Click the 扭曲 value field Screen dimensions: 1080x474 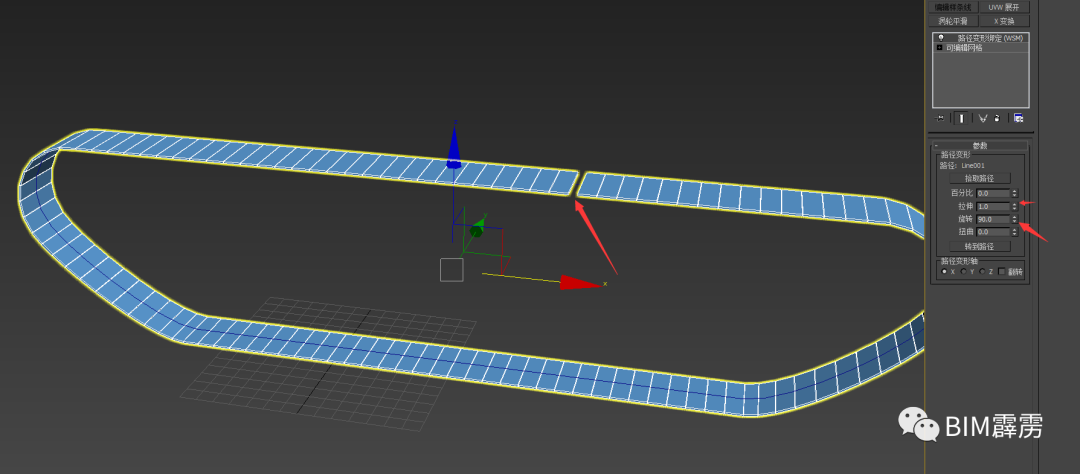993,232
